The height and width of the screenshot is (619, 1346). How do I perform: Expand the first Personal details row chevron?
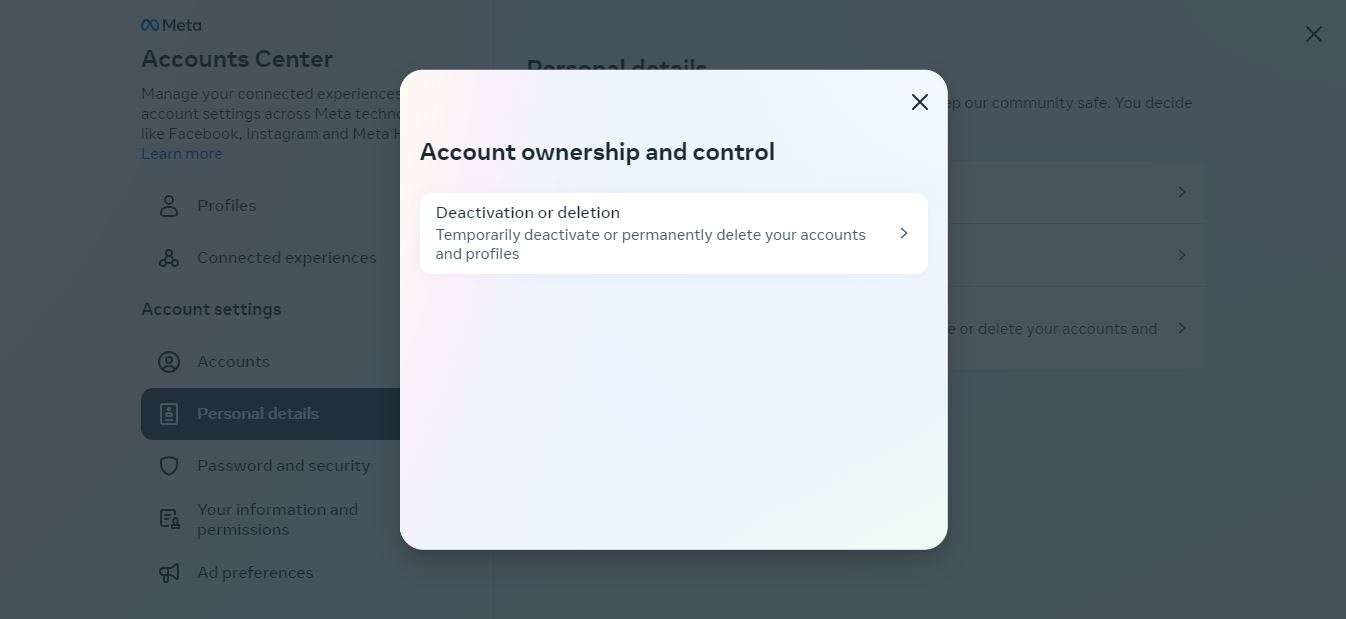point(1182,192)
